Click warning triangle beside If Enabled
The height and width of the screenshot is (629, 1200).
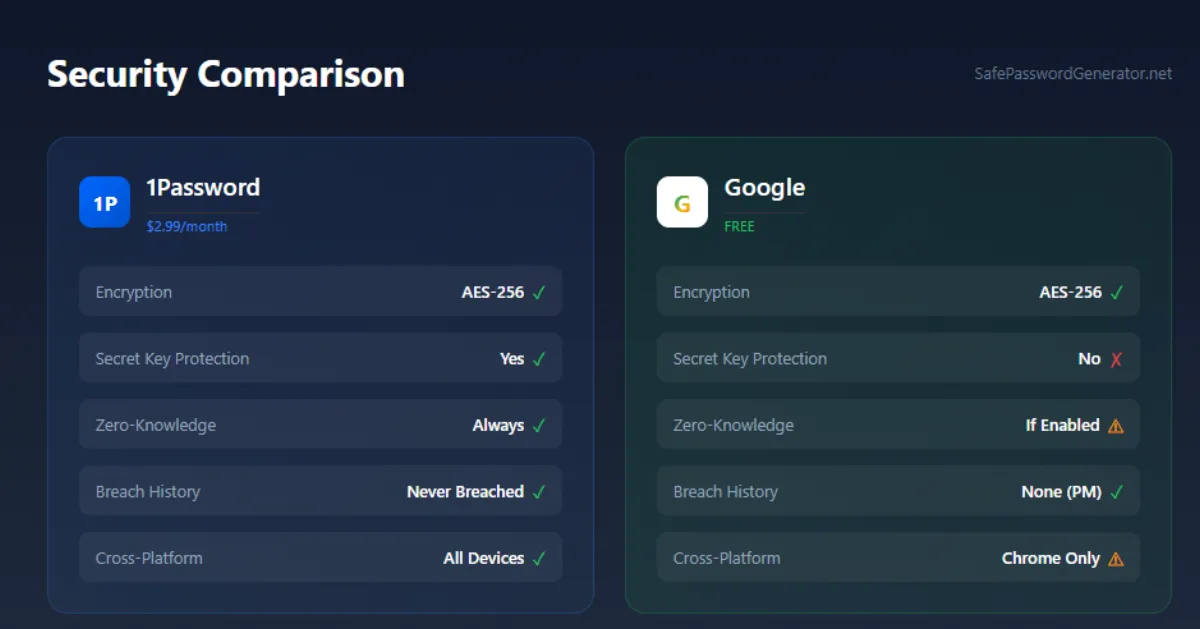[1116, 426]
